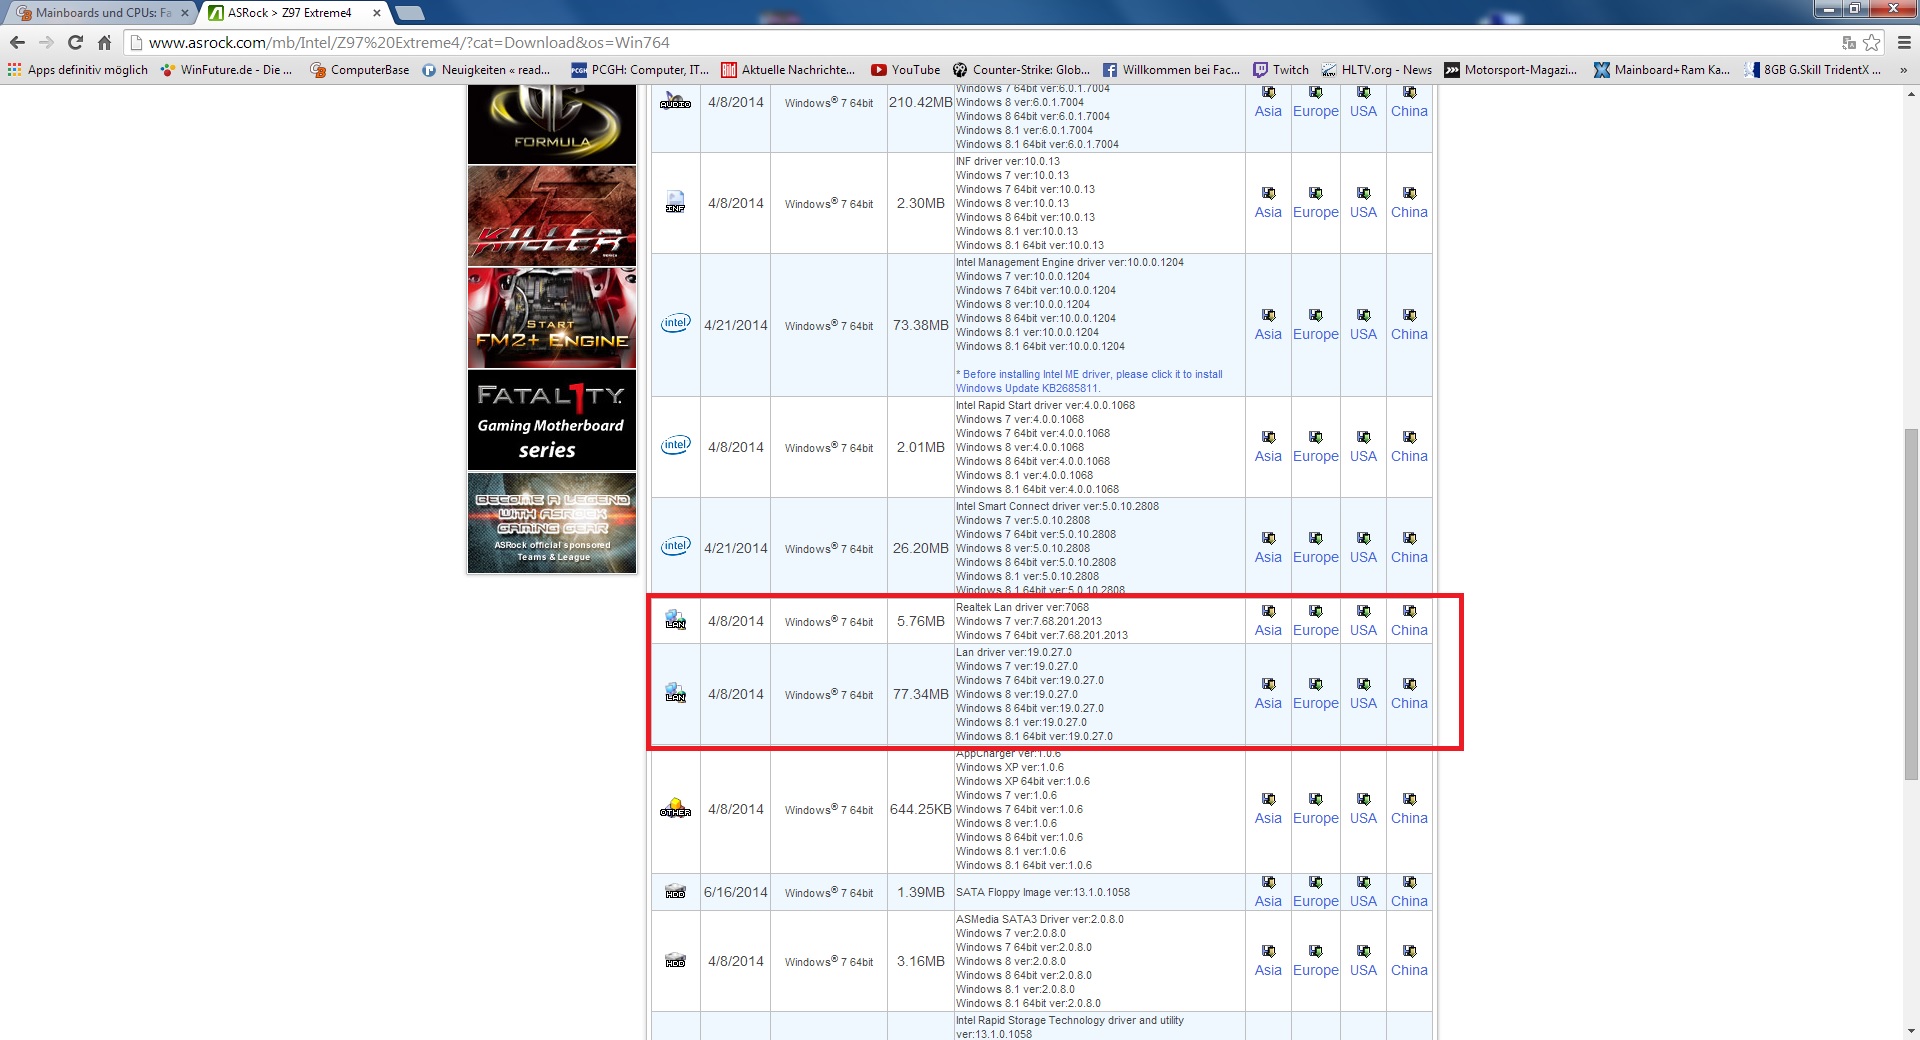Open the Motorsport-Magazi... bookmark
Viewport: 1920px width, 1040px height.
pyautogui.click(x=1510, y=70)
